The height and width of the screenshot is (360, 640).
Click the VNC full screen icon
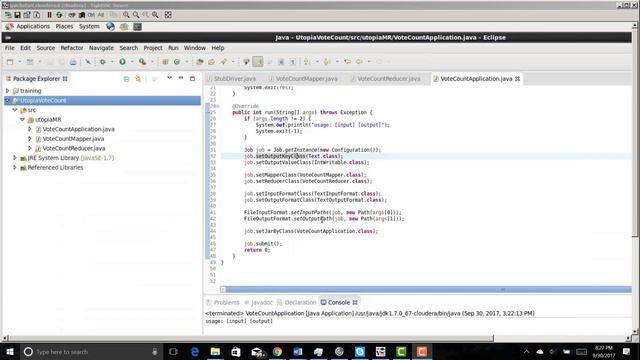(168, 15)
